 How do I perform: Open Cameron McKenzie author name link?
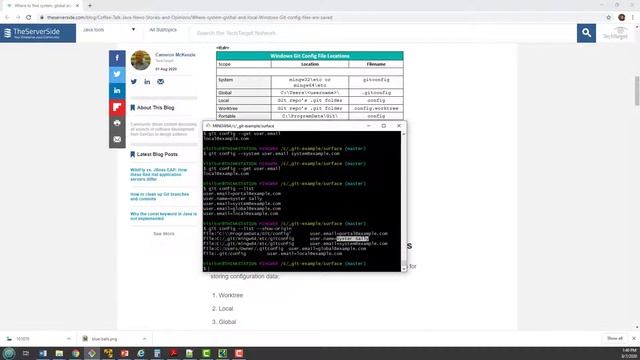pyautogui.click(x=175, y=55)
